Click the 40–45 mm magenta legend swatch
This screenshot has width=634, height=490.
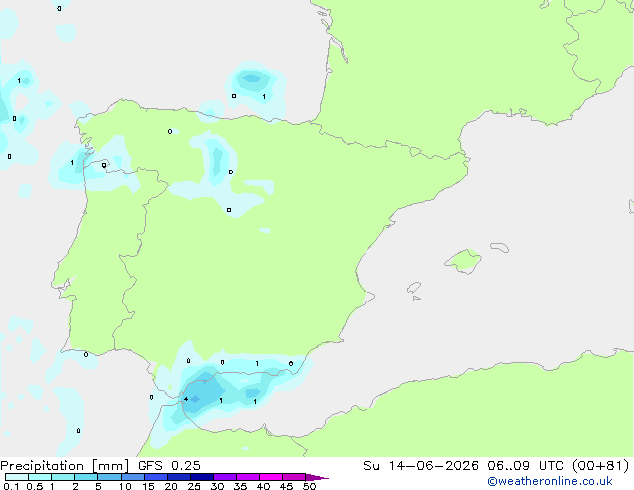[271, 477]
